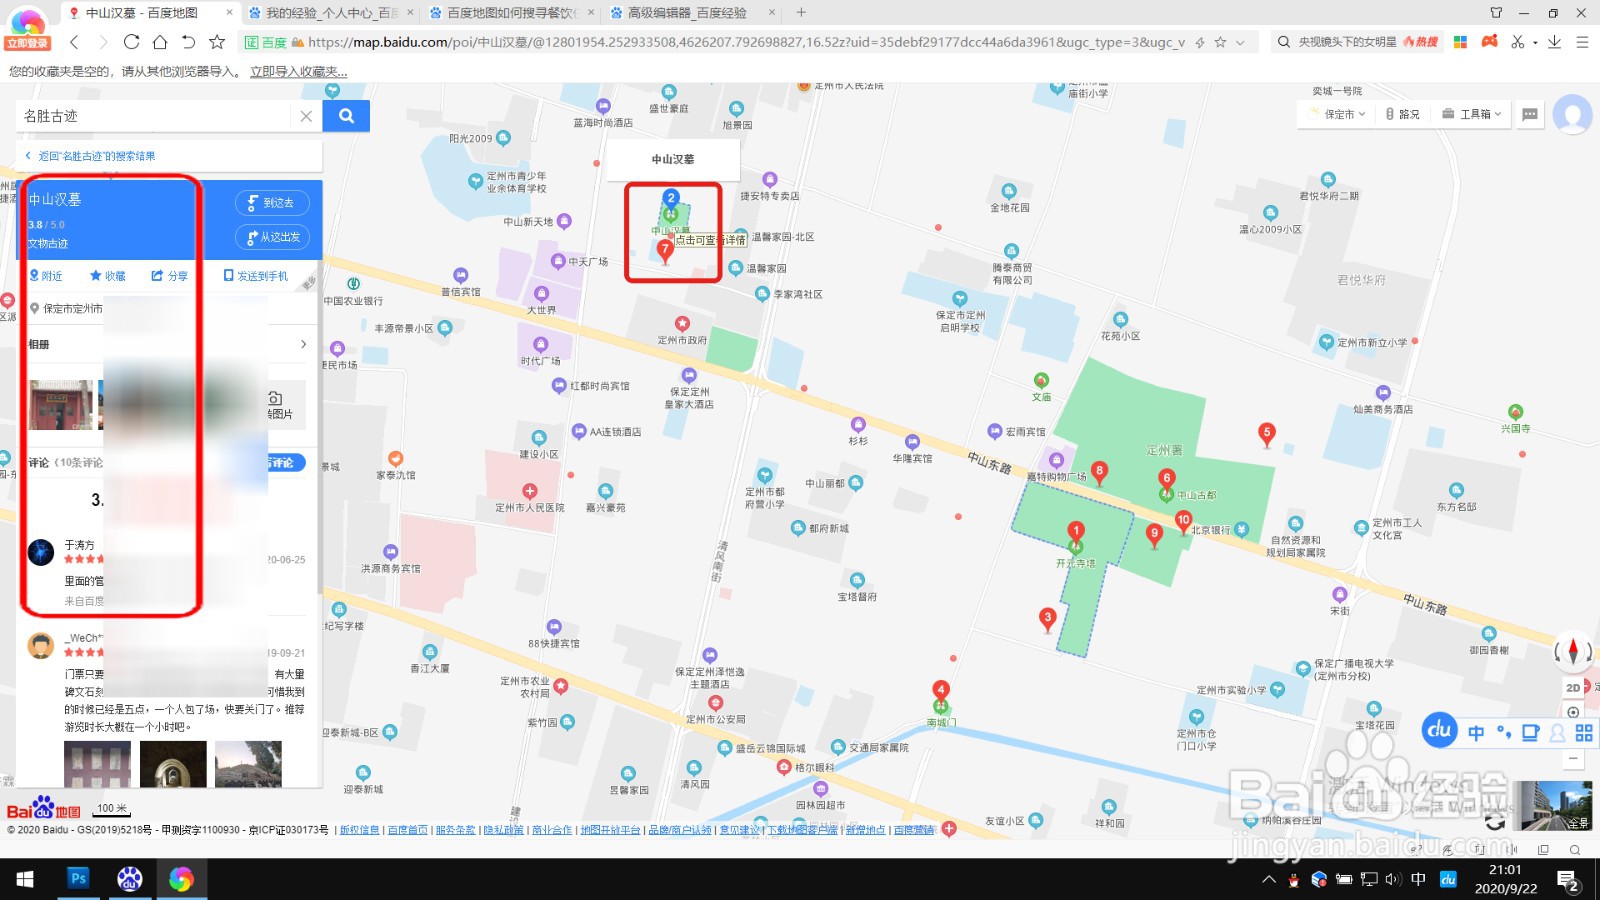Click the 从这出发 route button
The image size is (1600, 900).
272,237
